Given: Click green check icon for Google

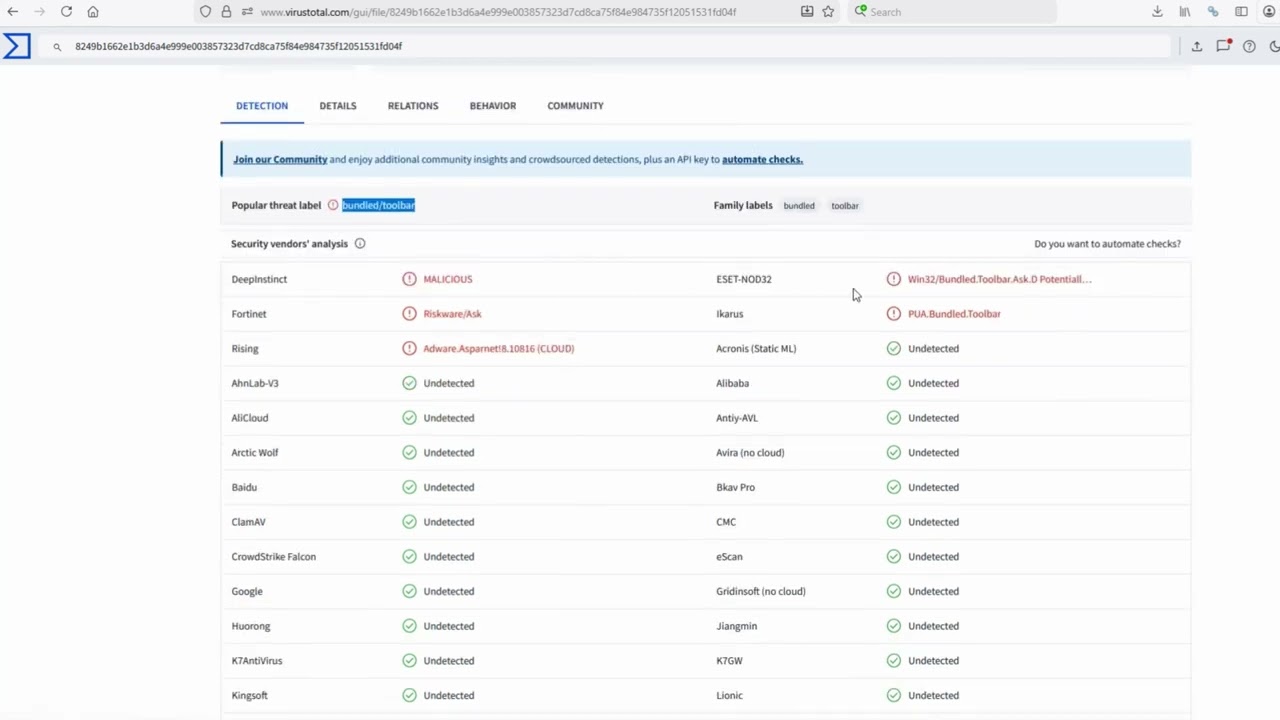Looking at the screenshot, I should [x=409, y=591].
